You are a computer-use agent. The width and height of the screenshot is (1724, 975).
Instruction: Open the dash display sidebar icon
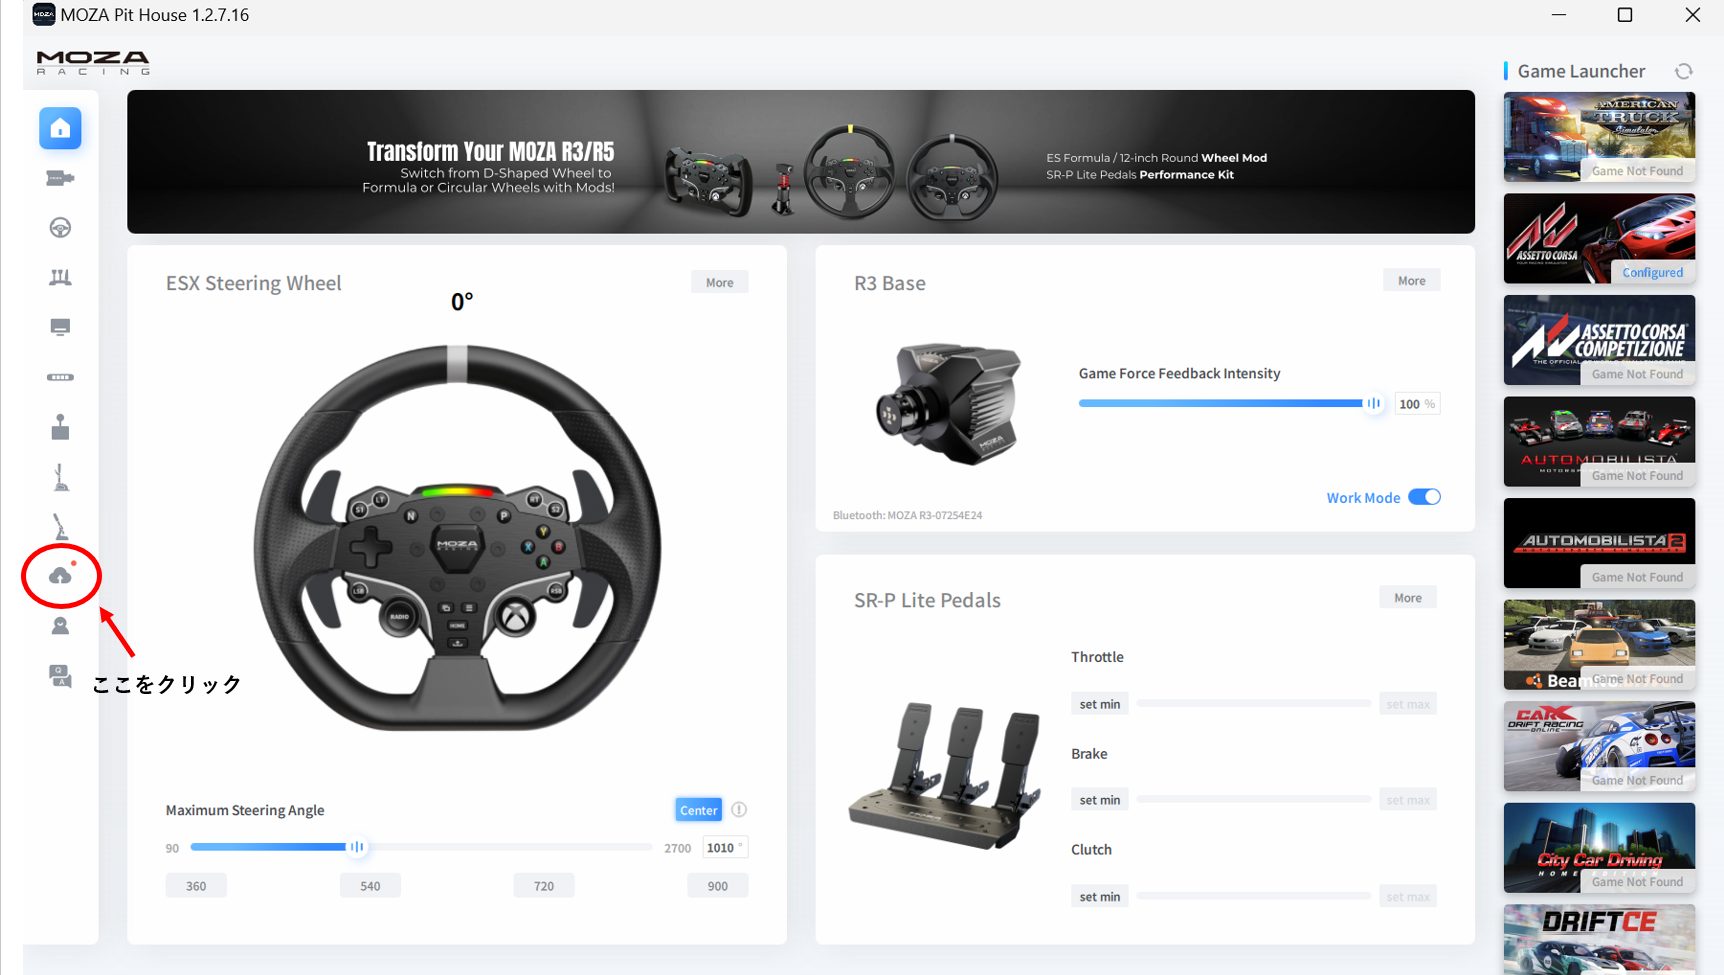coord(60,327)
